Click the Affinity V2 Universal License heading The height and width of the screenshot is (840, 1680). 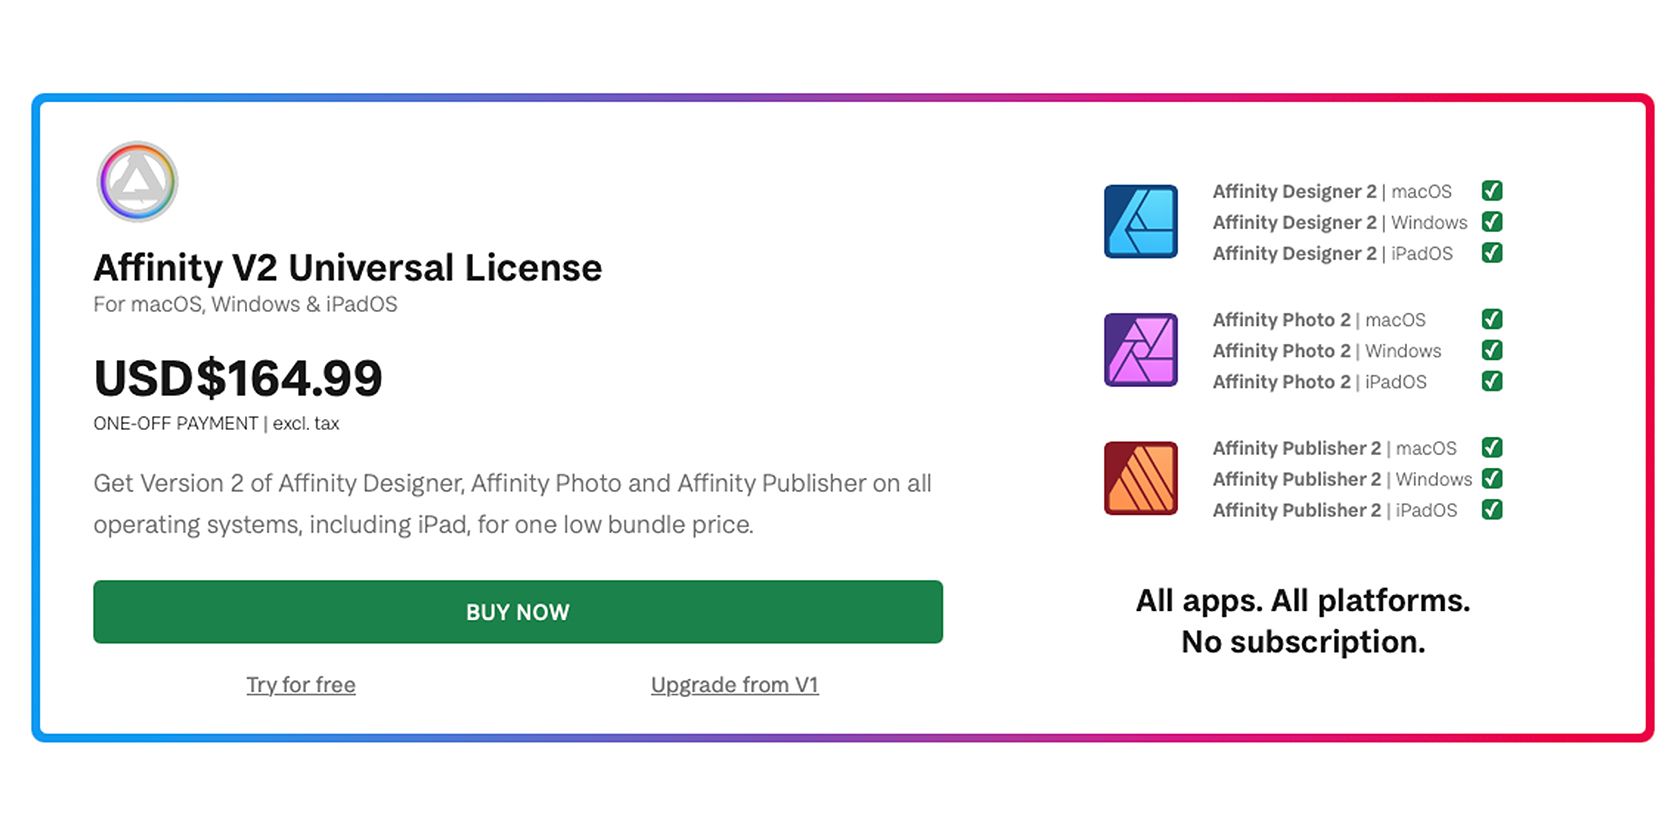click(347, 267)
